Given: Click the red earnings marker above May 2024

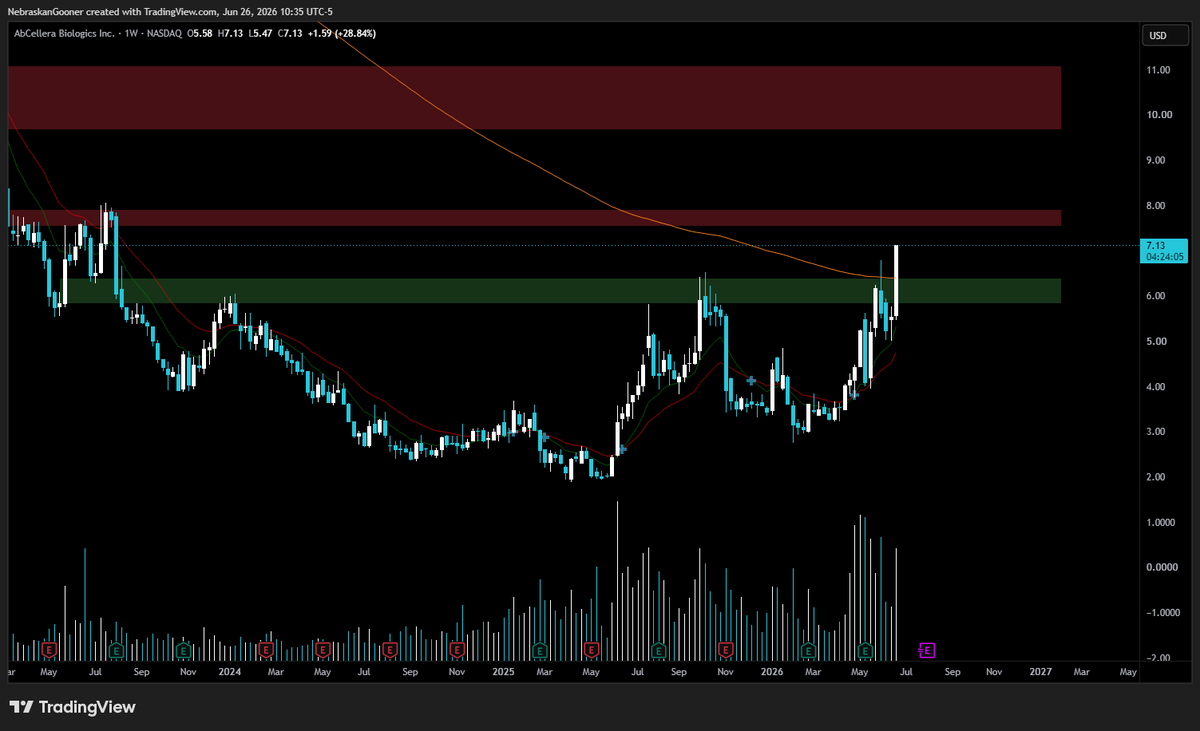Looking at the screenshot, I should click(x=323, y=650).
